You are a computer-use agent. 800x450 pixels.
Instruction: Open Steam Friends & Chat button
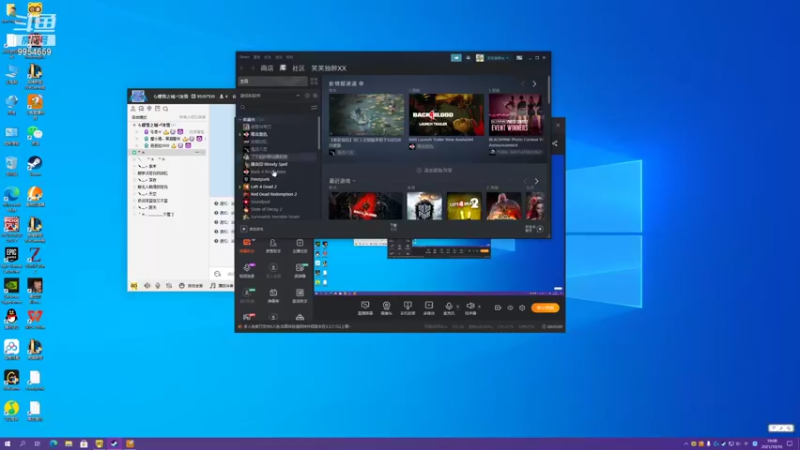[x=536, y=229]
